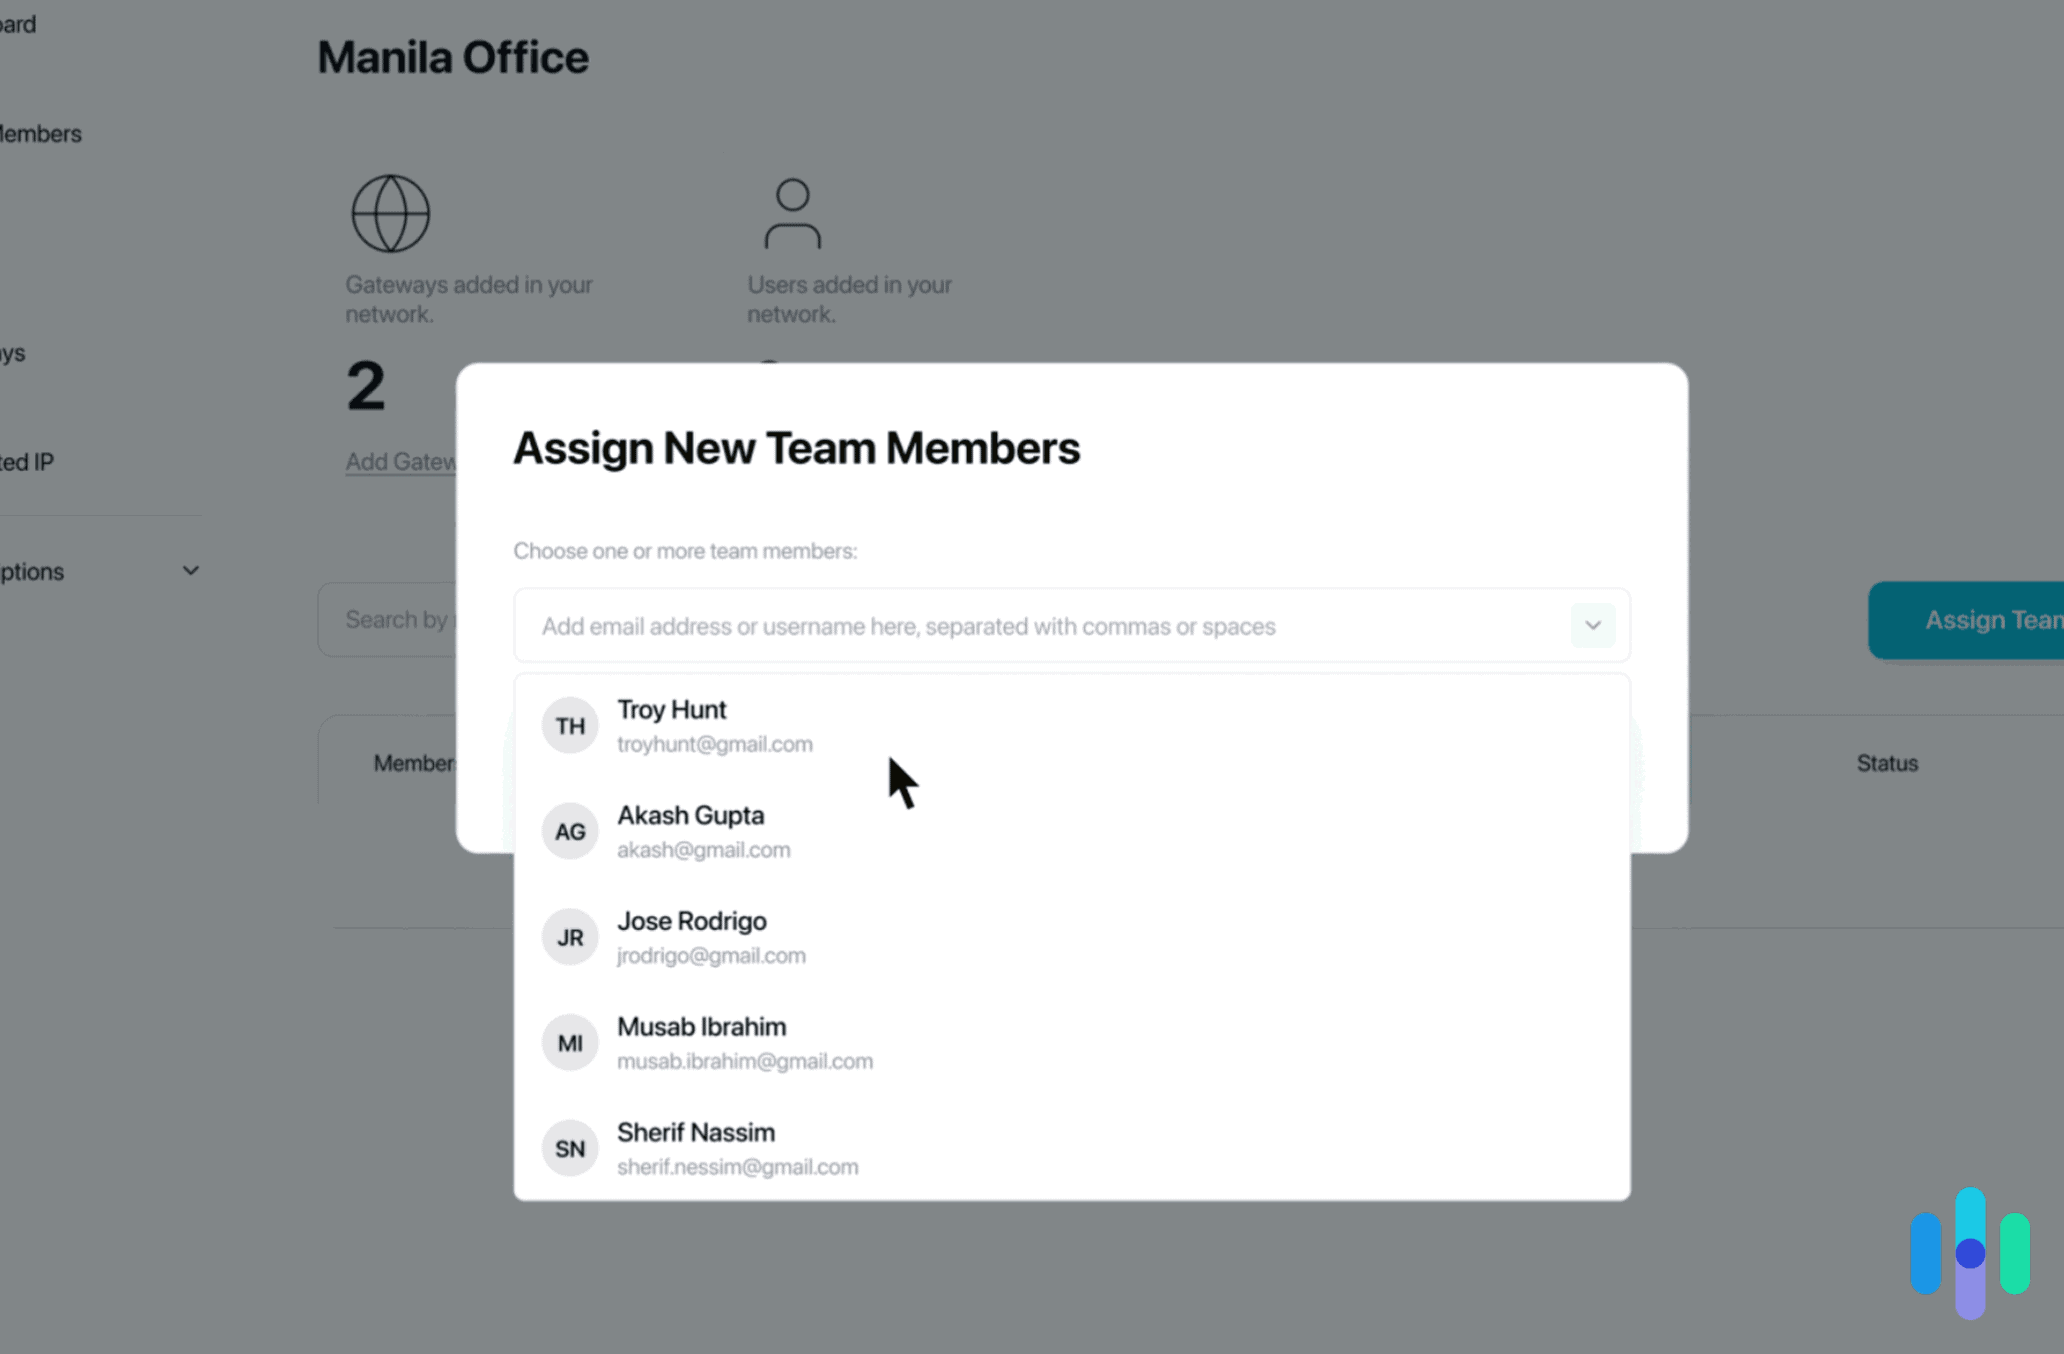Focus the email address input field
This screenshot has width=2064, height=1354.
(1000, 626)
